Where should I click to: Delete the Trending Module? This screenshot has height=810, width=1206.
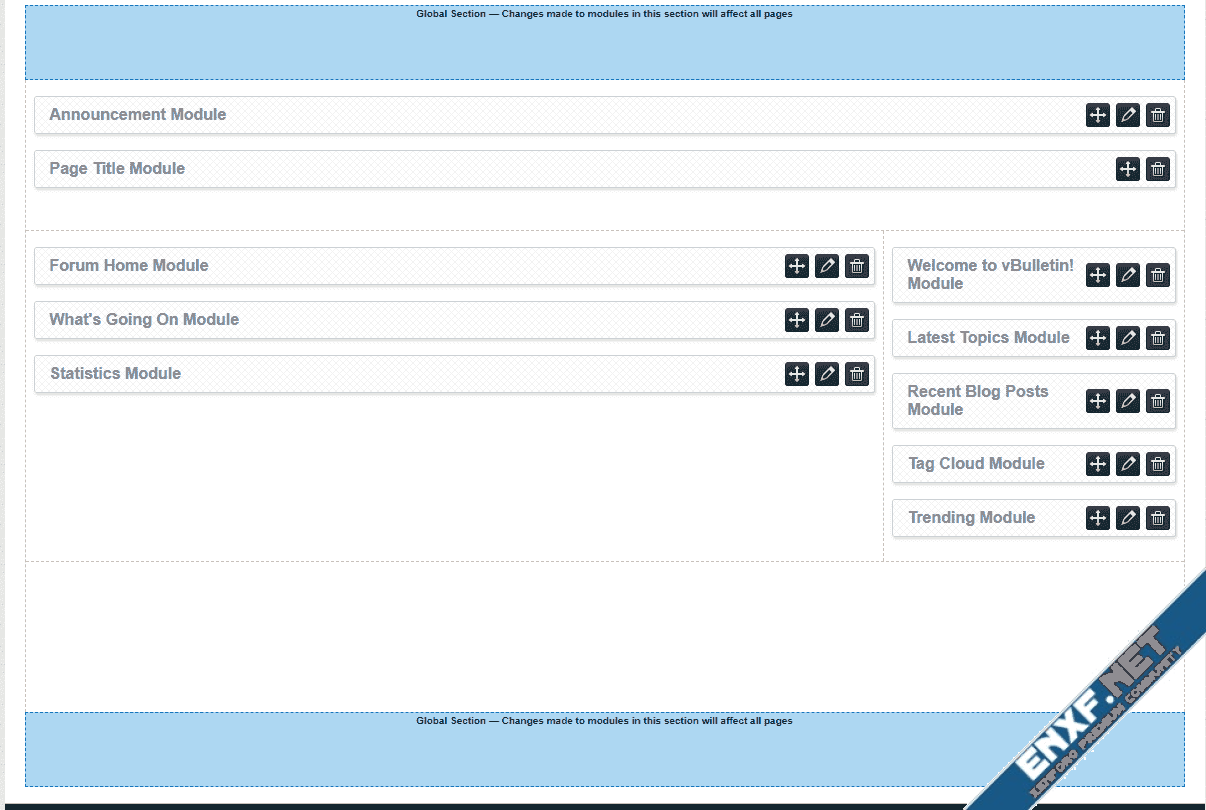pos(1158,518)
